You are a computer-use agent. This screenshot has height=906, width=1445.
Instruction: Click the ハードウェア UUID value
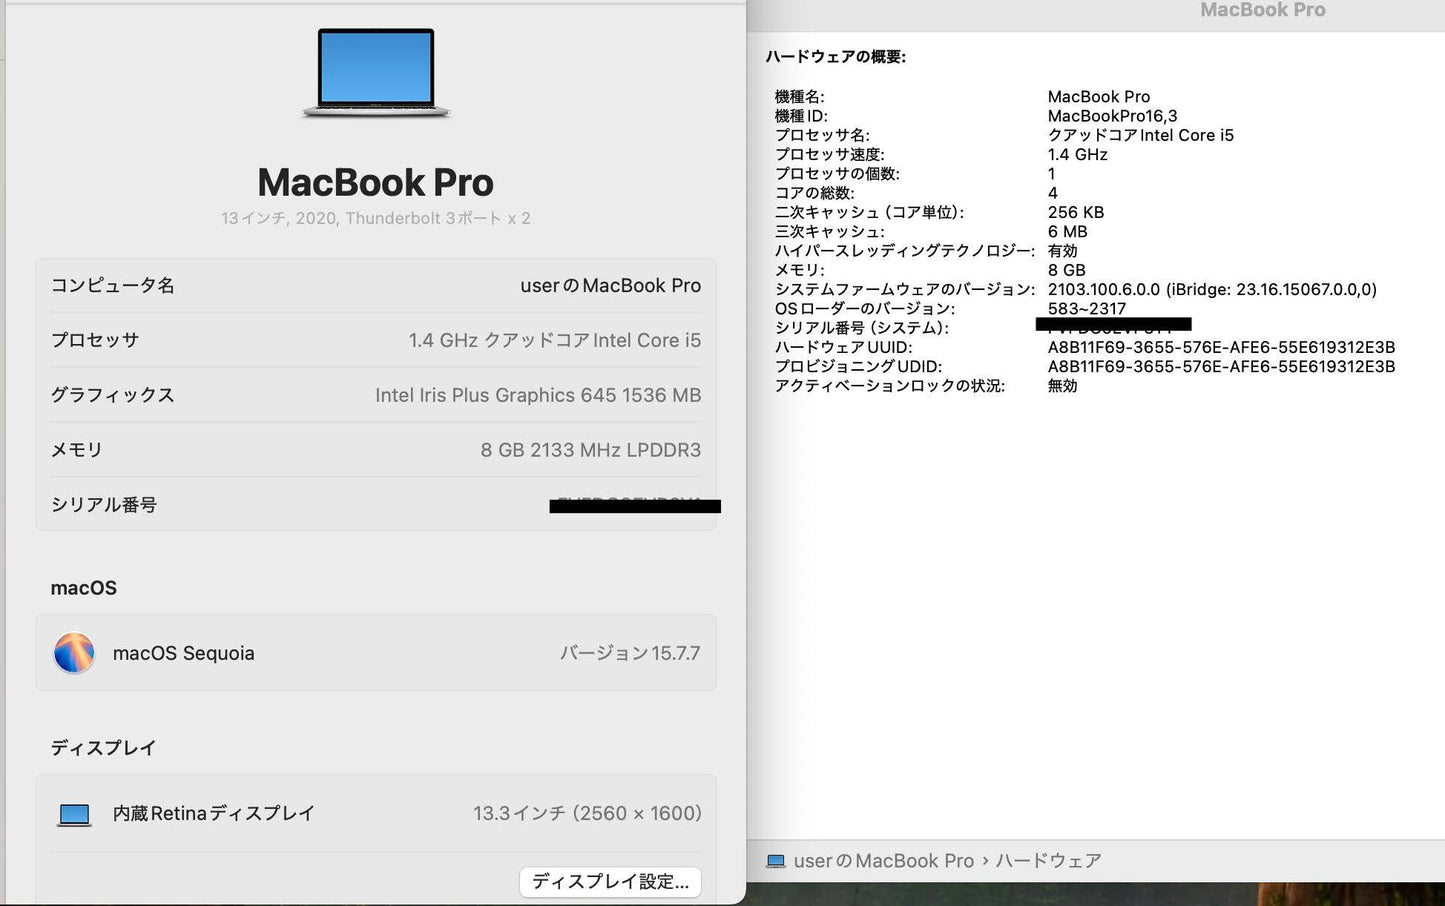[x=1222, y=347]
